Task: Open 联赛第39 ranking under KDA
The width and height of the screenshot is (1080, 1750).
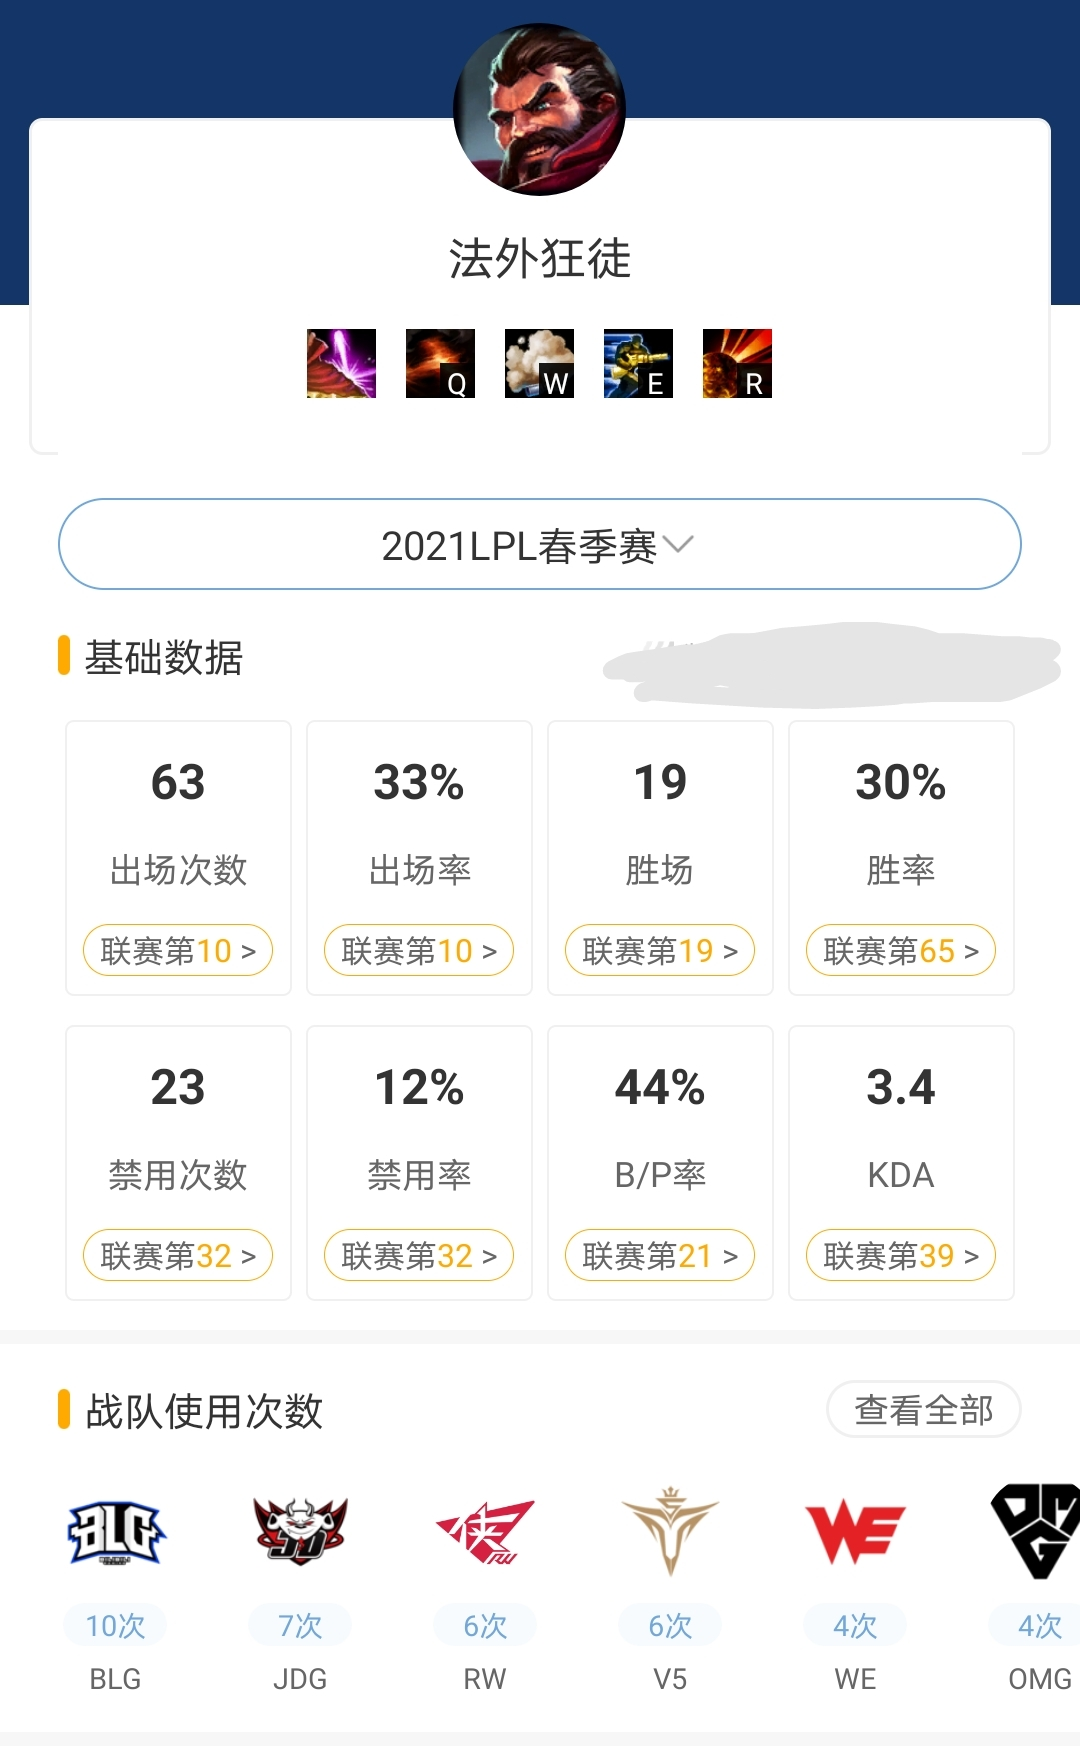Action: click(900, 1255)
